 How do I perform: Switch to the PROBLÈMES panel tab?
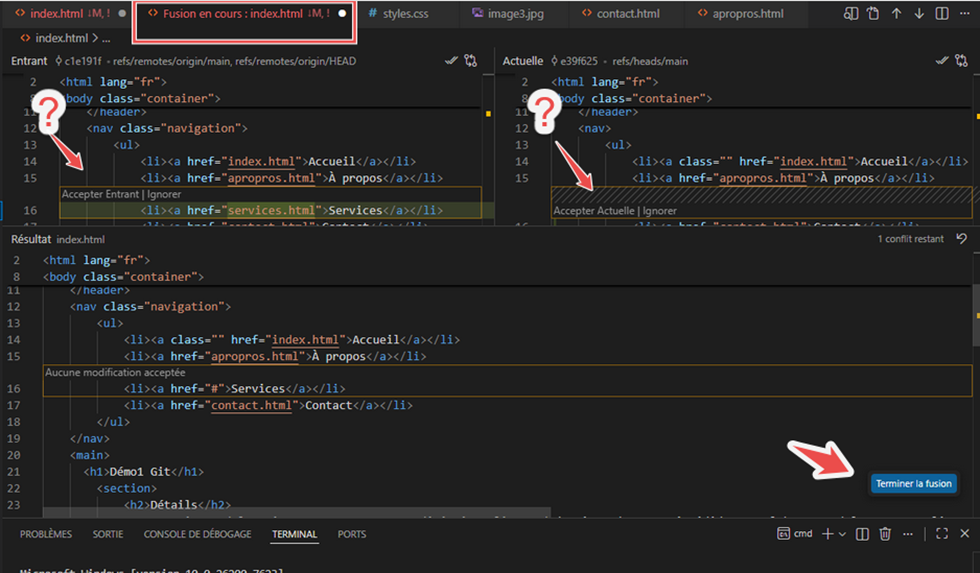46,534
